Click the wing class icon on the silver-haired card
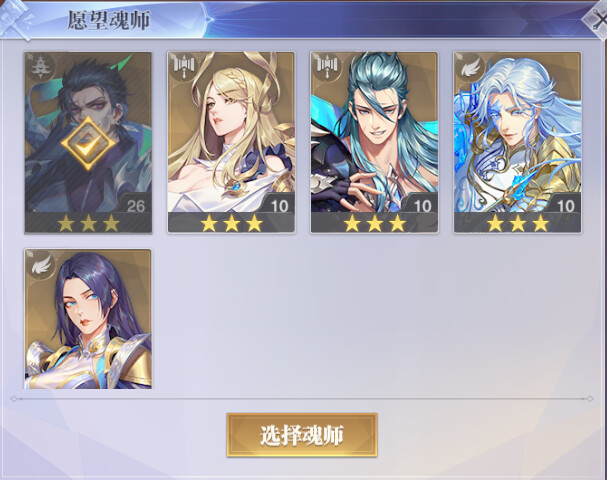This screenshot has width=607, height=480. click(470, 67)
